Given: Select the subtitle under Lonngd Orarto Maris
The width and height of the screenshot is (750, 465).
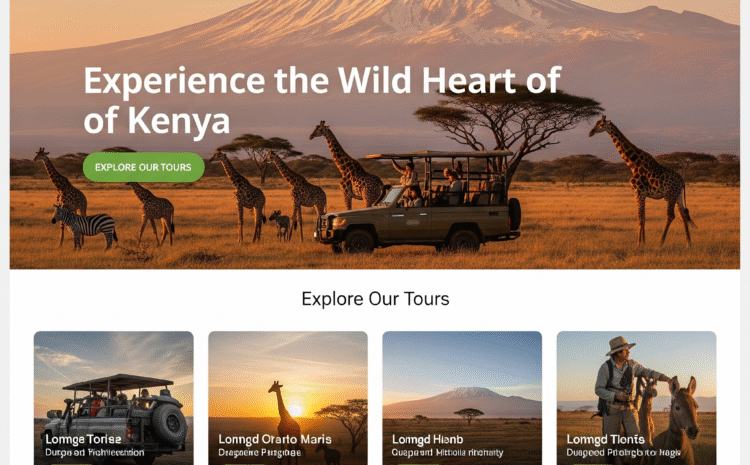Looking at the screenshot, I should (259, 453).
